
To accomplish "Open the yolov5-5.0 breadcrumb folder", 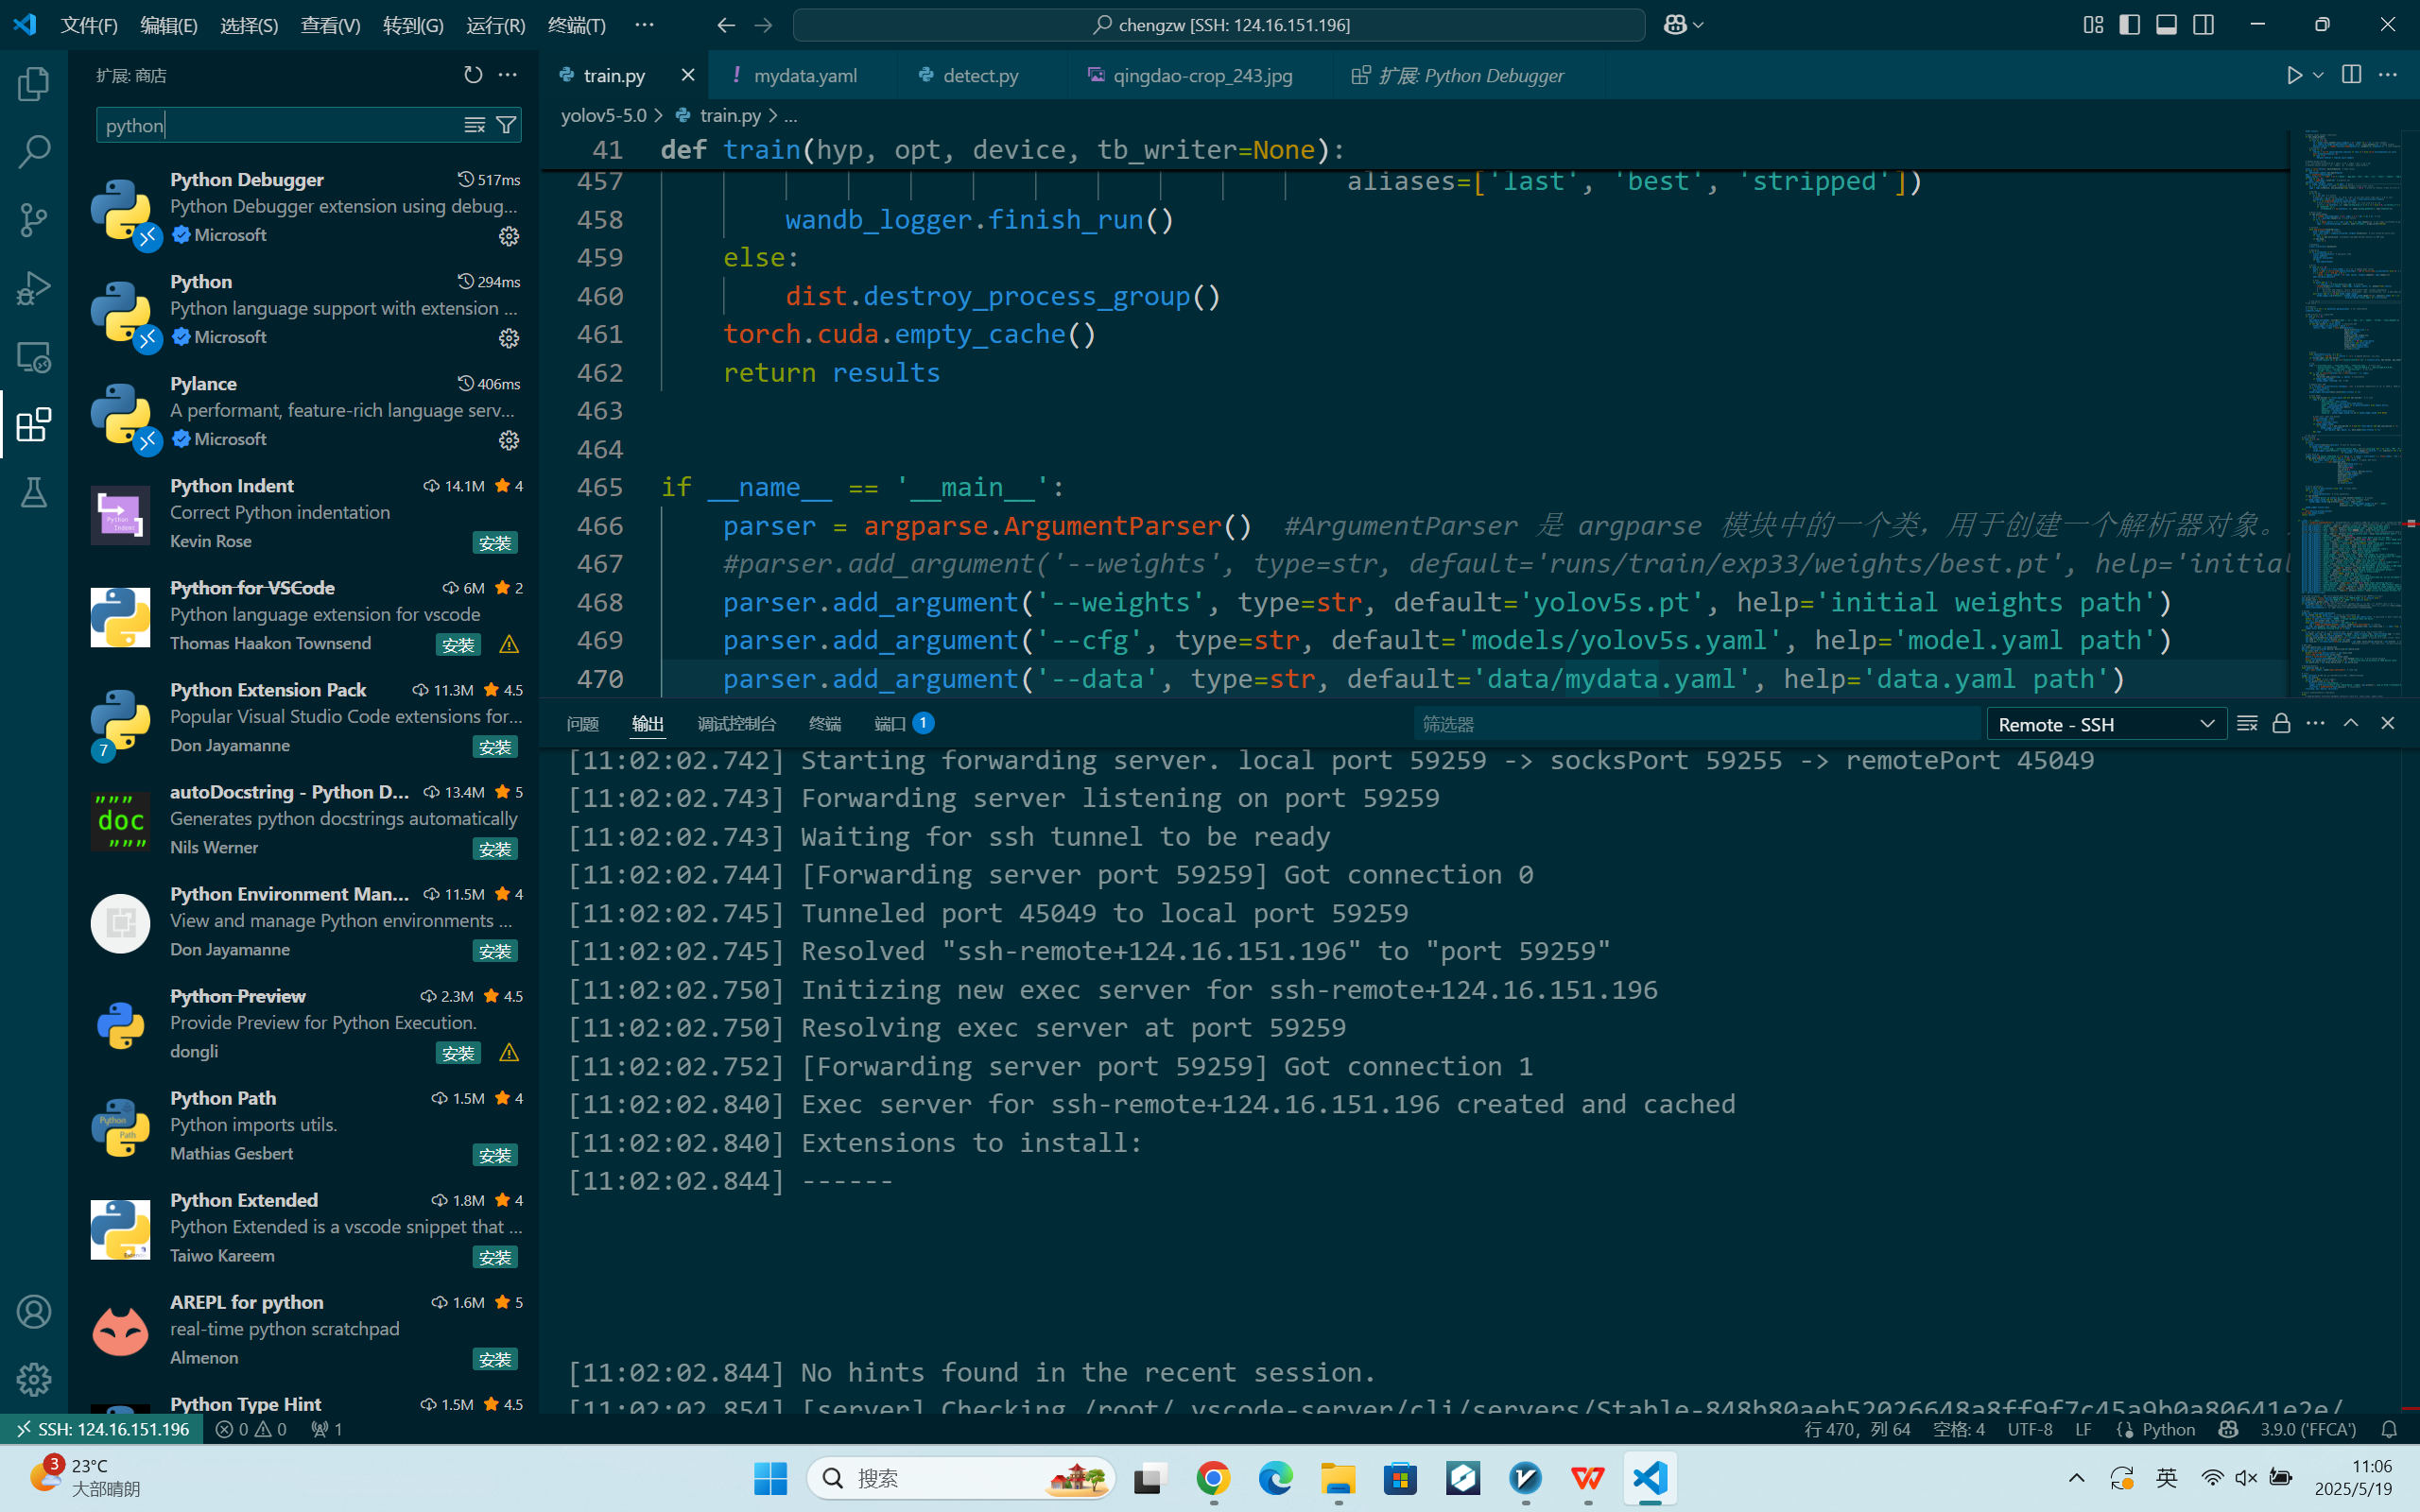I will pos(604,116).
